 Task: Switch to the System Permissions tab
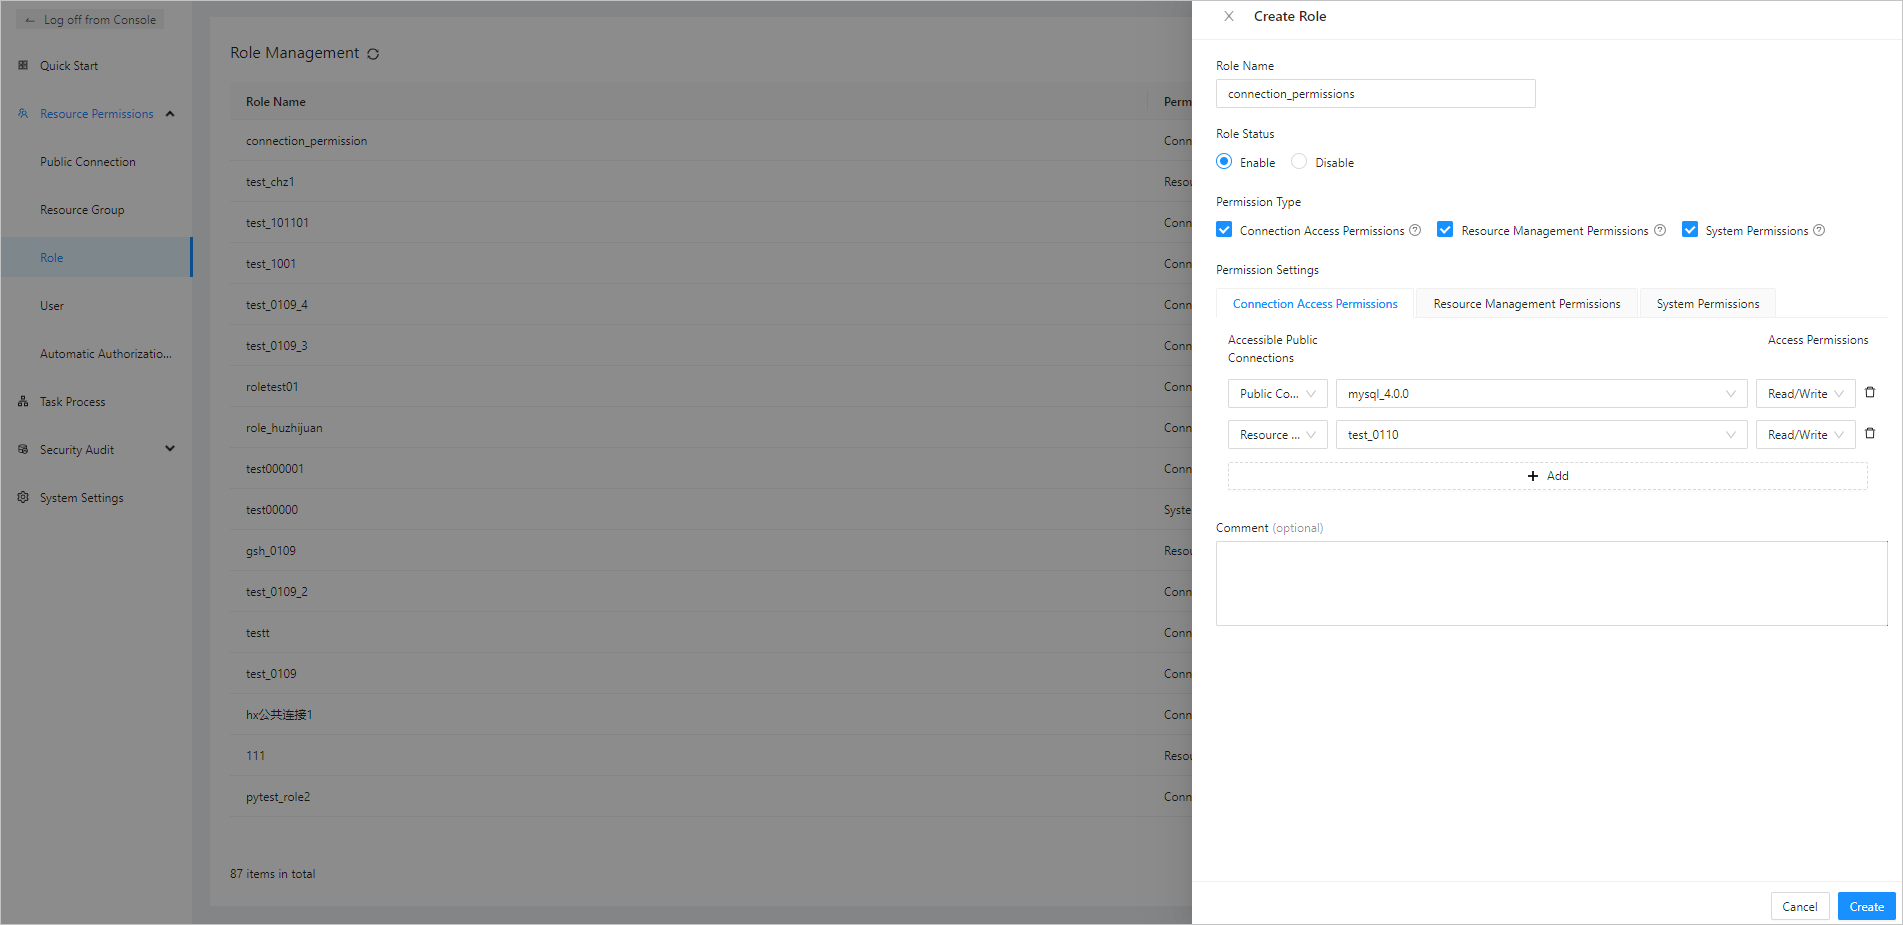click(1707, 304)
